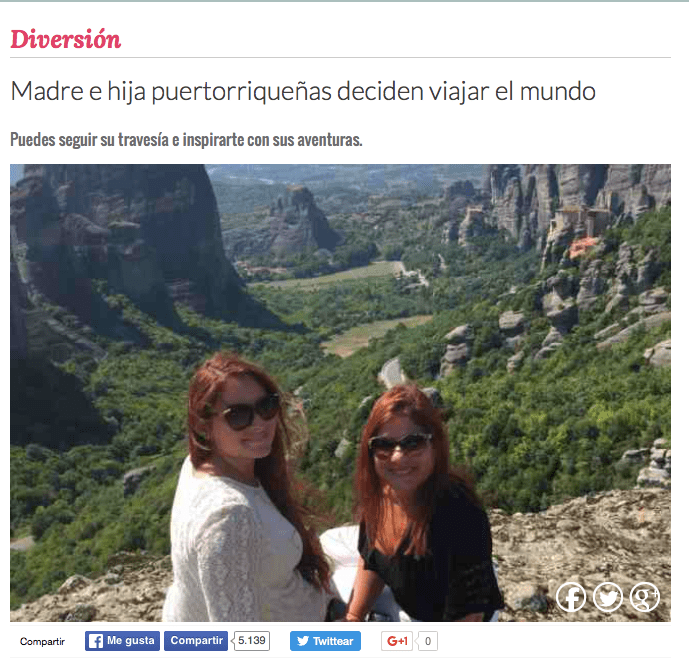Image resolution: width=689 pixels, height=658 pixels.
Task: Click the Google +1 count bubble showing 0
Action: [427, 641]
